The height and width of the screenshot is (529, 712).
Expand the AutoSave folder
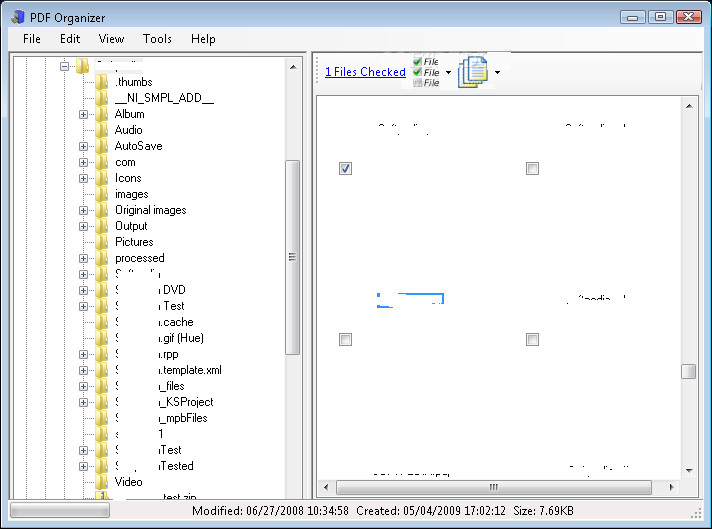point(83,146)
